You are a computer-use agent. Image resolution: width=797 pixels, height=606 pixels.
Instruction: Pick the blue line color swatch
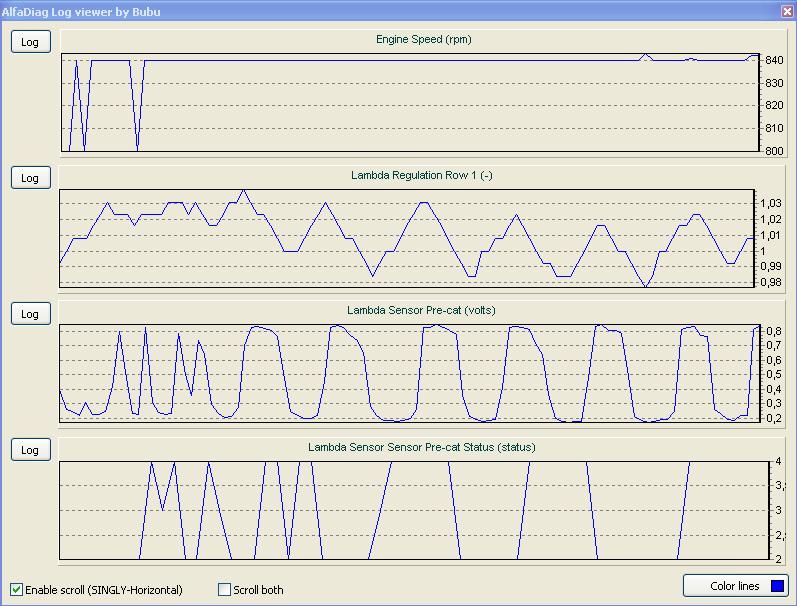click(778, 586)
